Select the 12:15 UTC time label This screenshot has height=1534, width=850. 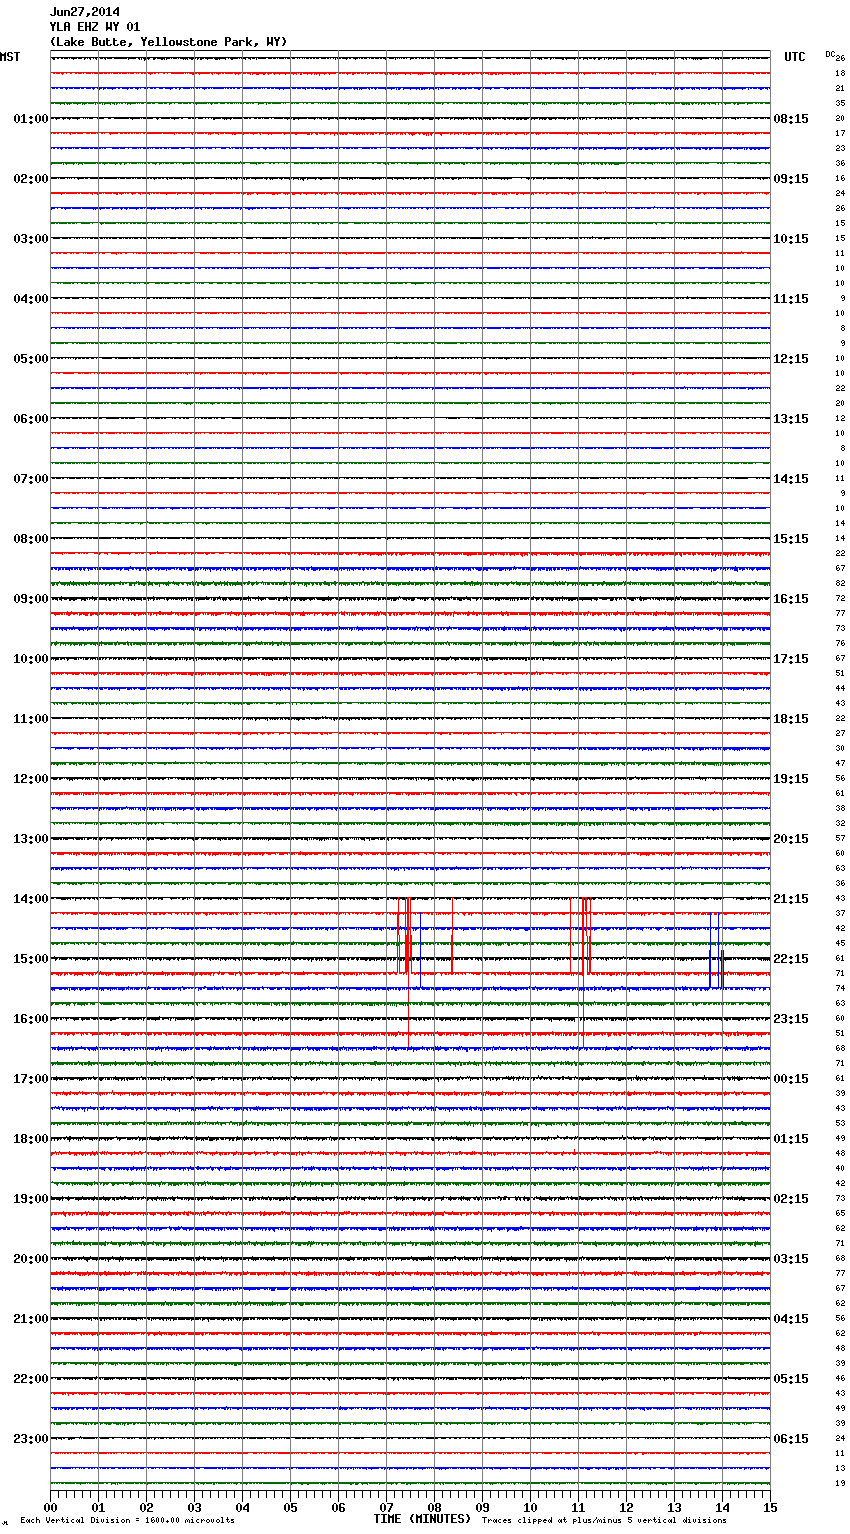pyautogui.click(x=791, y=359)
